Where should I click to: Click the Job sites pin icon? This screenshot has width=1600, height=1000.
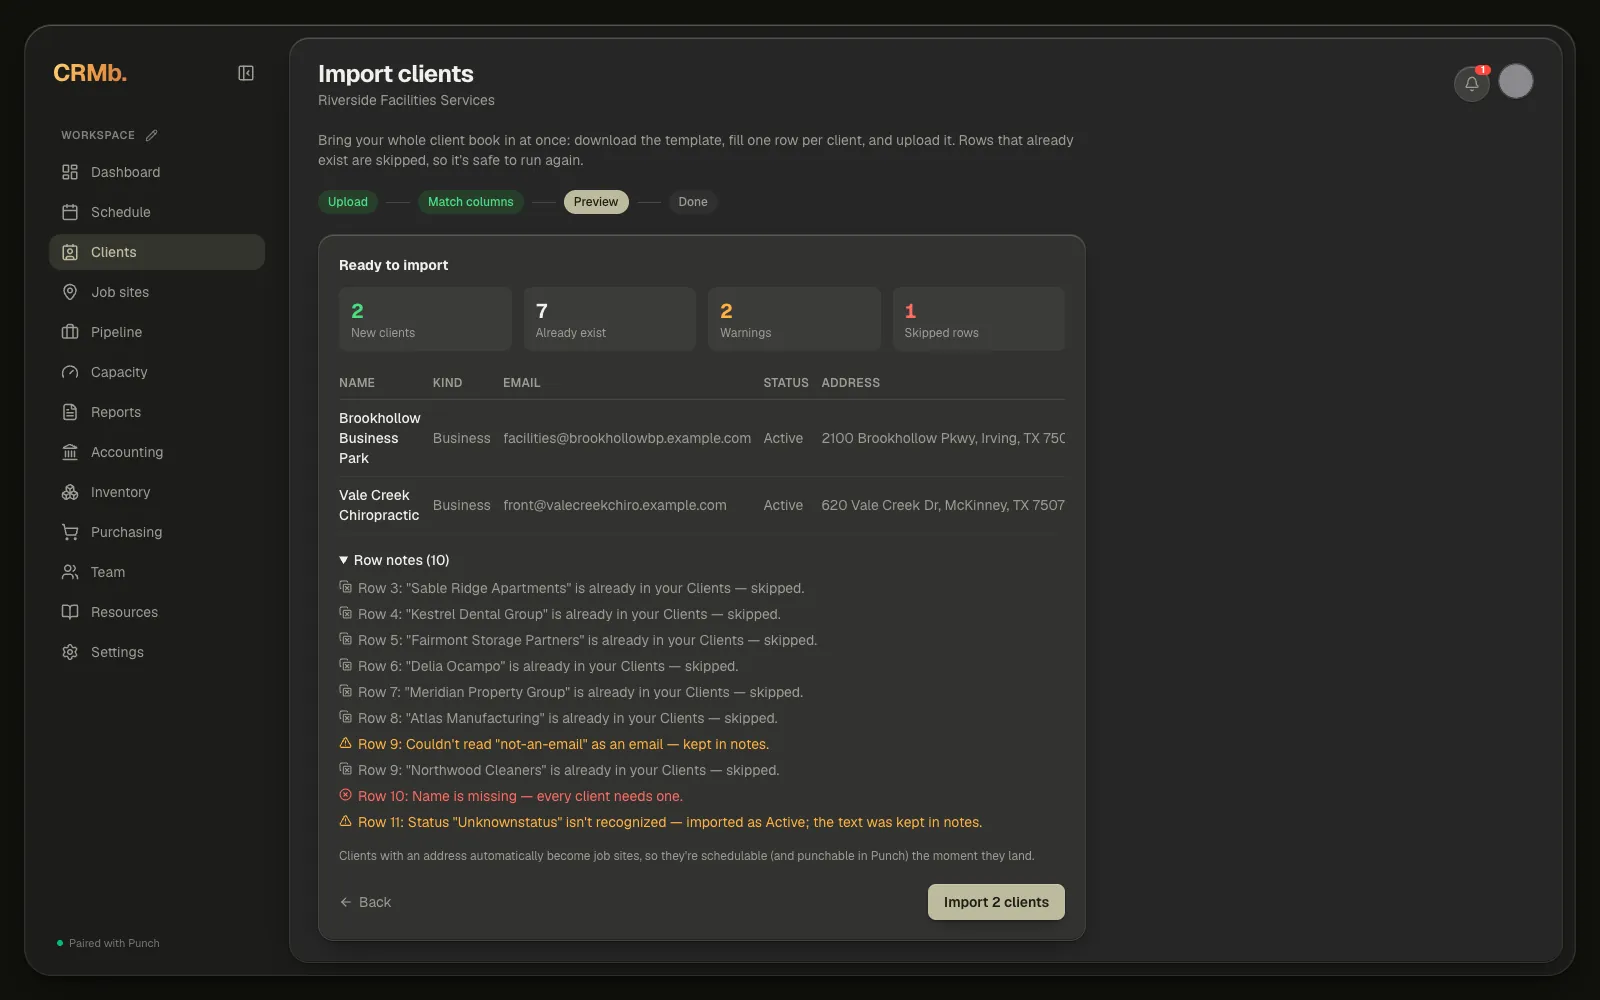click(70, 292)
